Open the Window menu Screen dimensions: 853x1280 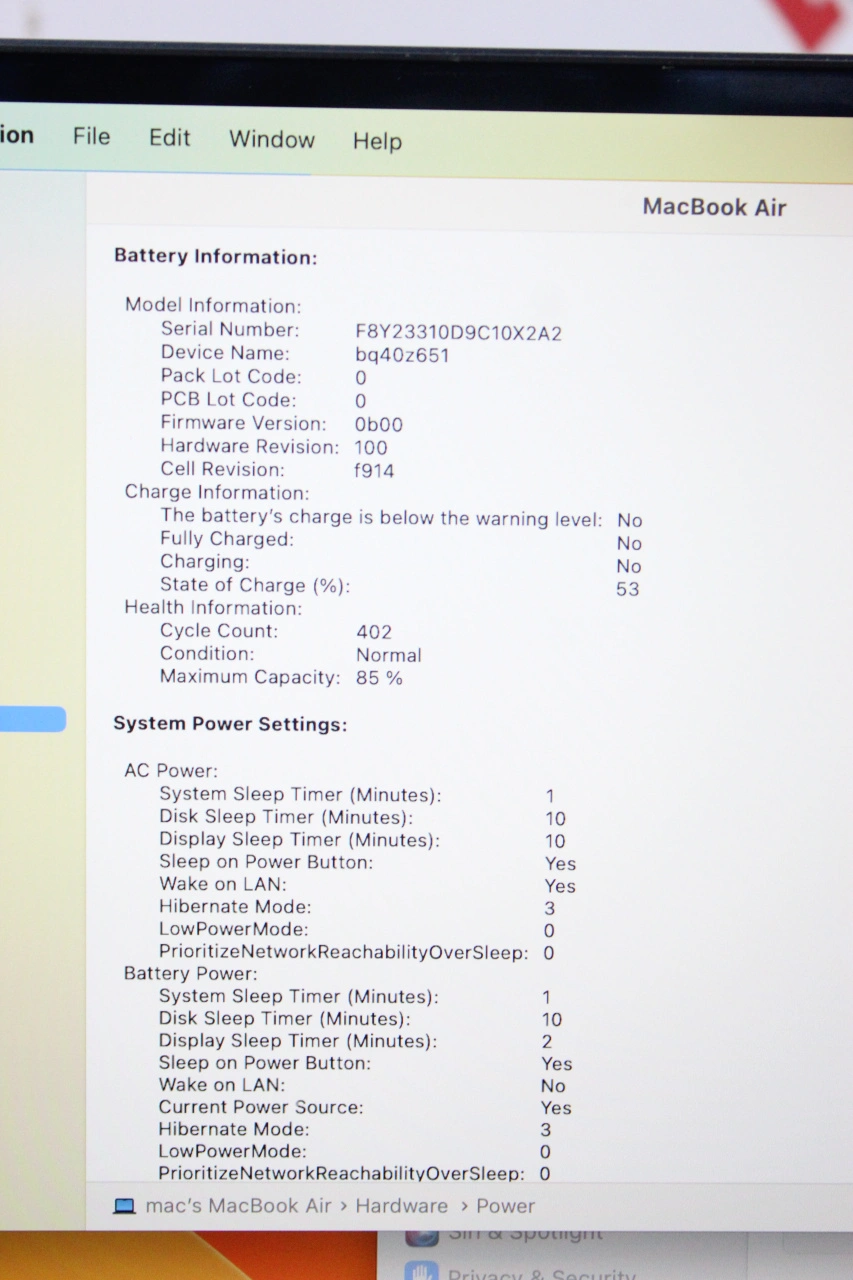pyautogui.click(x=271, y=139)
